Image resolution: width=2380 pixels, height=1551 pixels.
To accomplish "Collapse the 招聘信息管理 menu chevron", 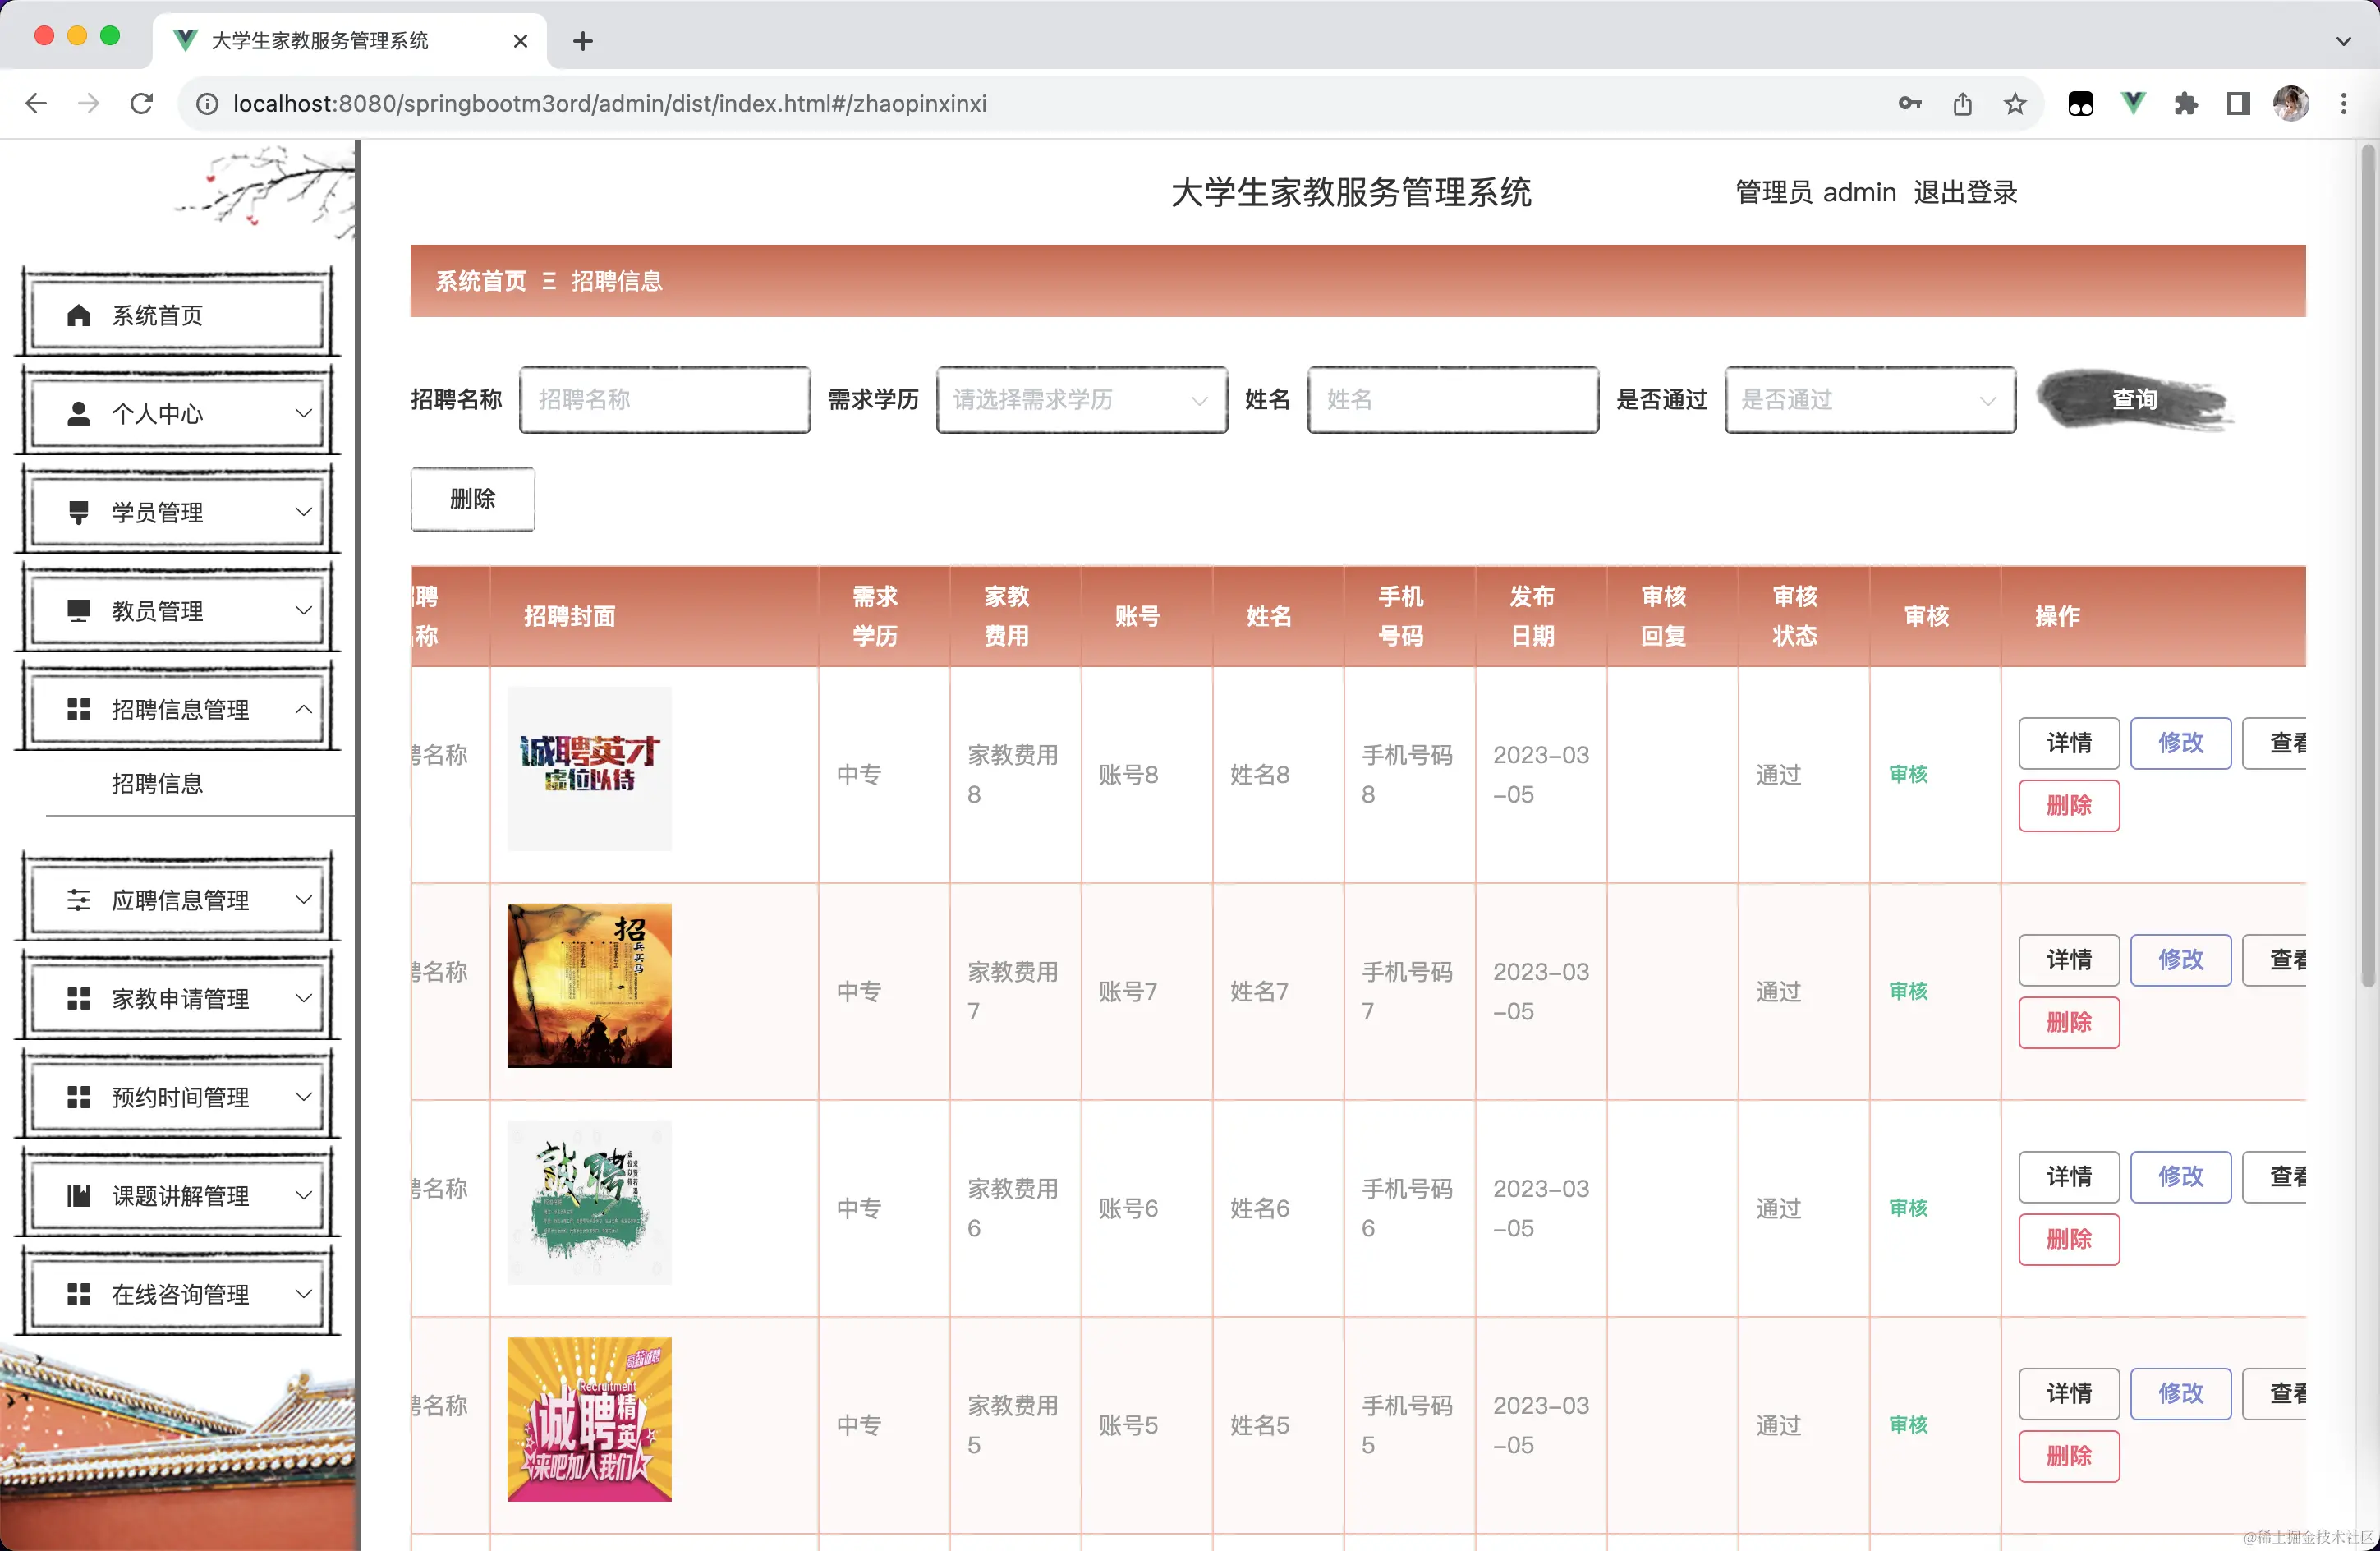I will [x=303, y=710].
